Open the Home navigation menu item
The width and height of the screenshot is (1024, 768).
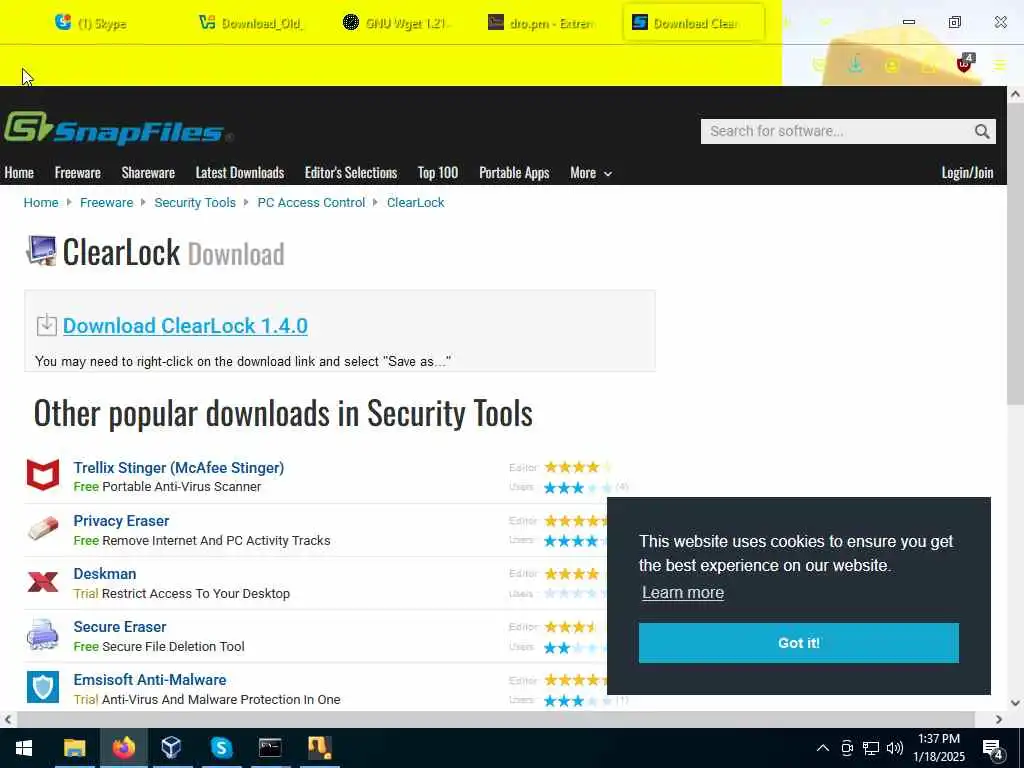click(19, 172)
